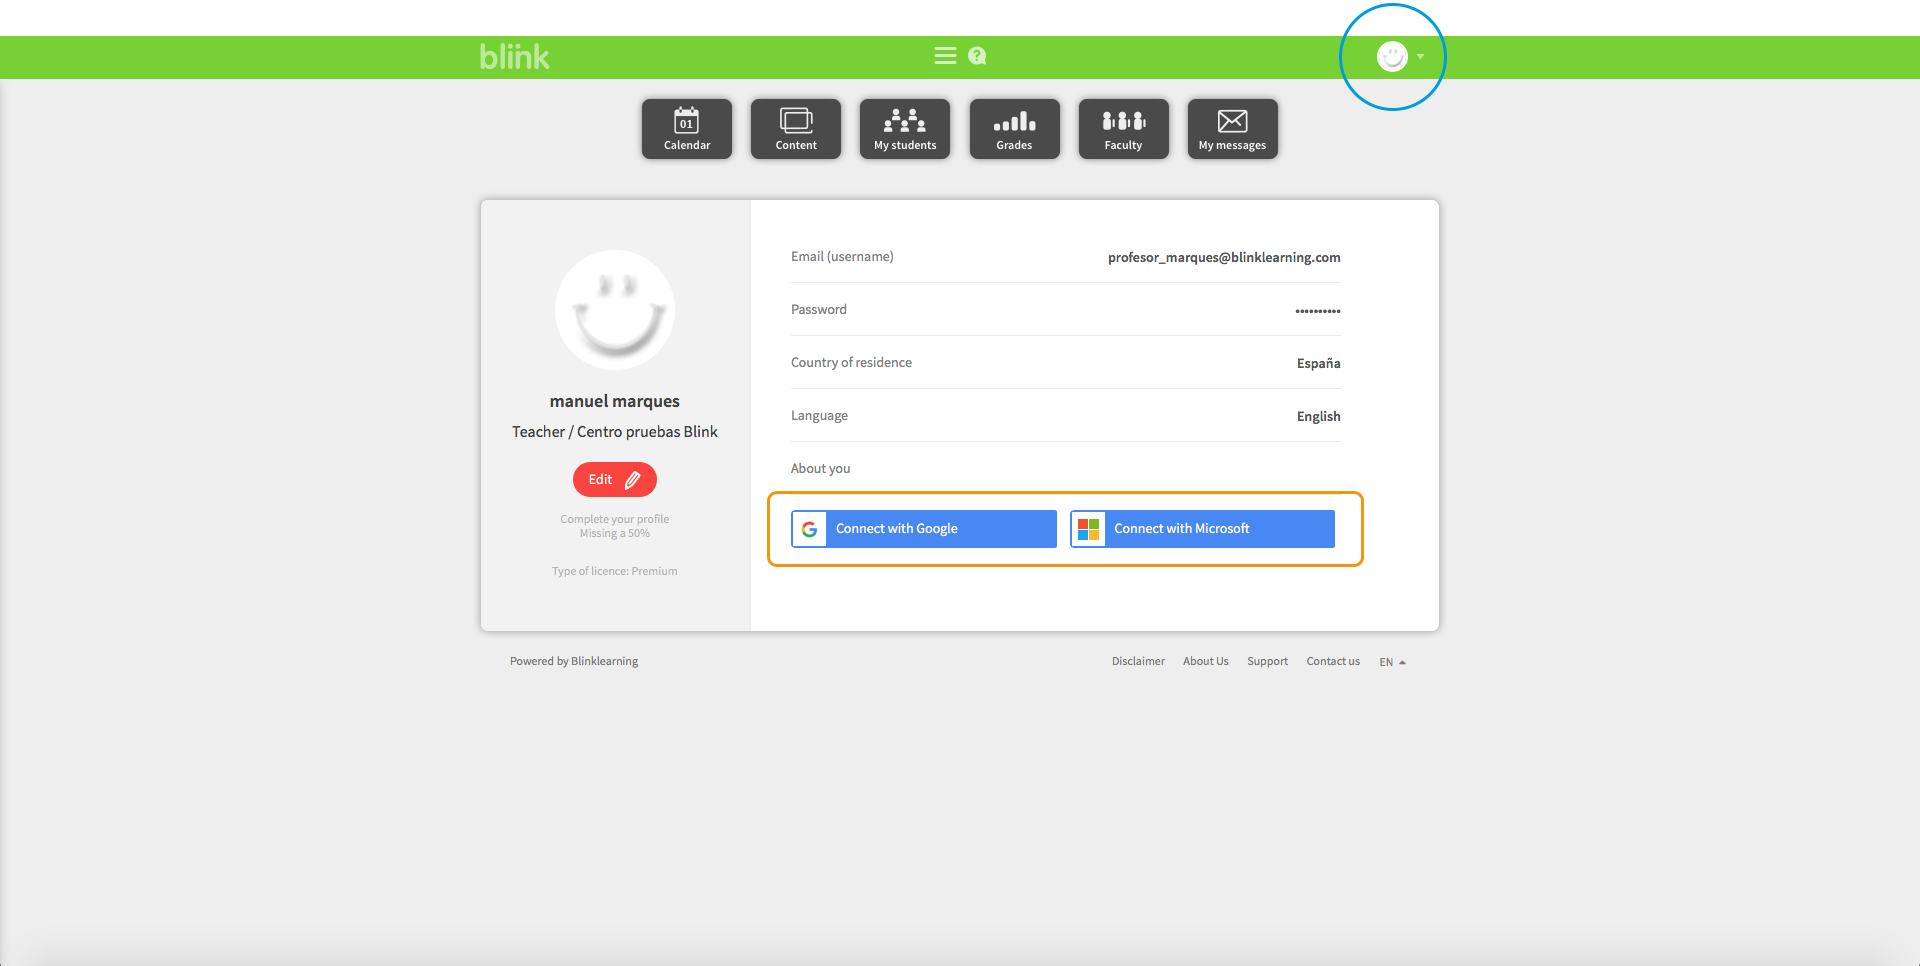Click the header user avatar icon
This screenshot has width=1920, height=966.
1392,57
